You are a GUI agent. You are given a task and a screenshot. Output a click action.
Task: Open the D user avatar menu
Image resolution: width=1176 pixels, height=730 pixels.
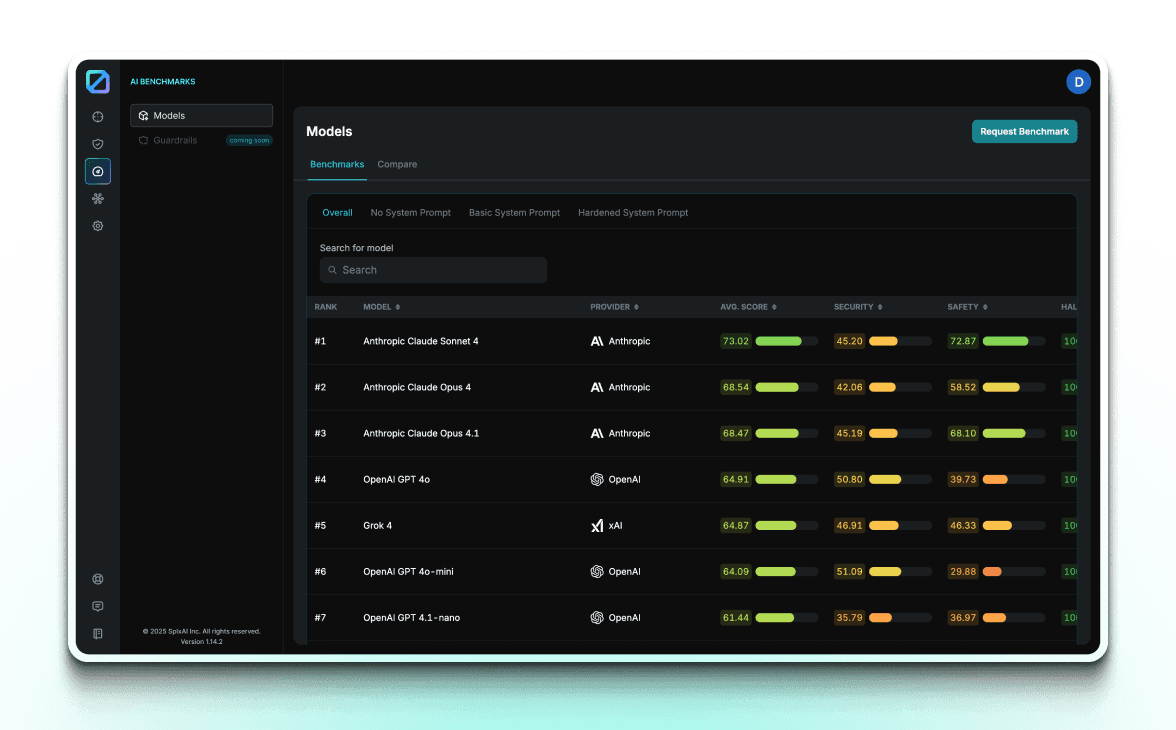click(x=1078, y=81)
